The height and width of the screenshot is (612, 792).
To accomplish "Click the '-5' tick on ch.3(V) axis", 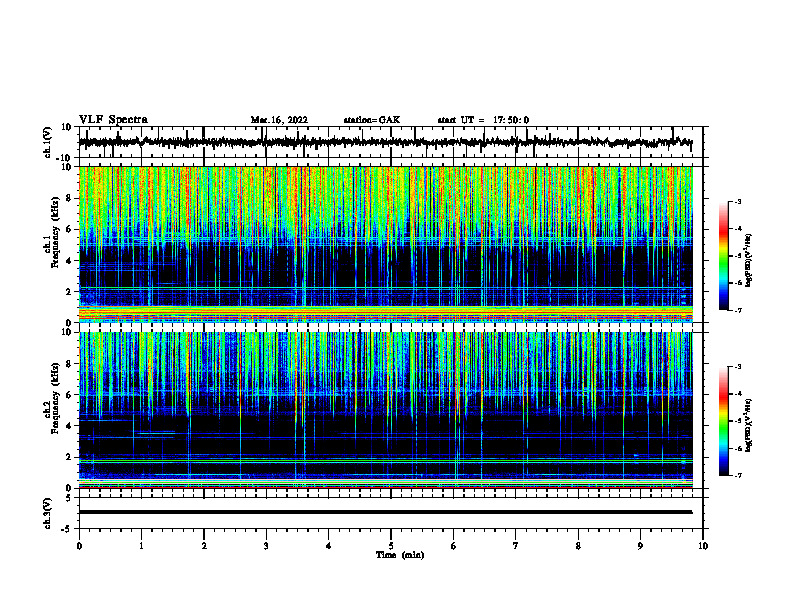I will 68,529.
